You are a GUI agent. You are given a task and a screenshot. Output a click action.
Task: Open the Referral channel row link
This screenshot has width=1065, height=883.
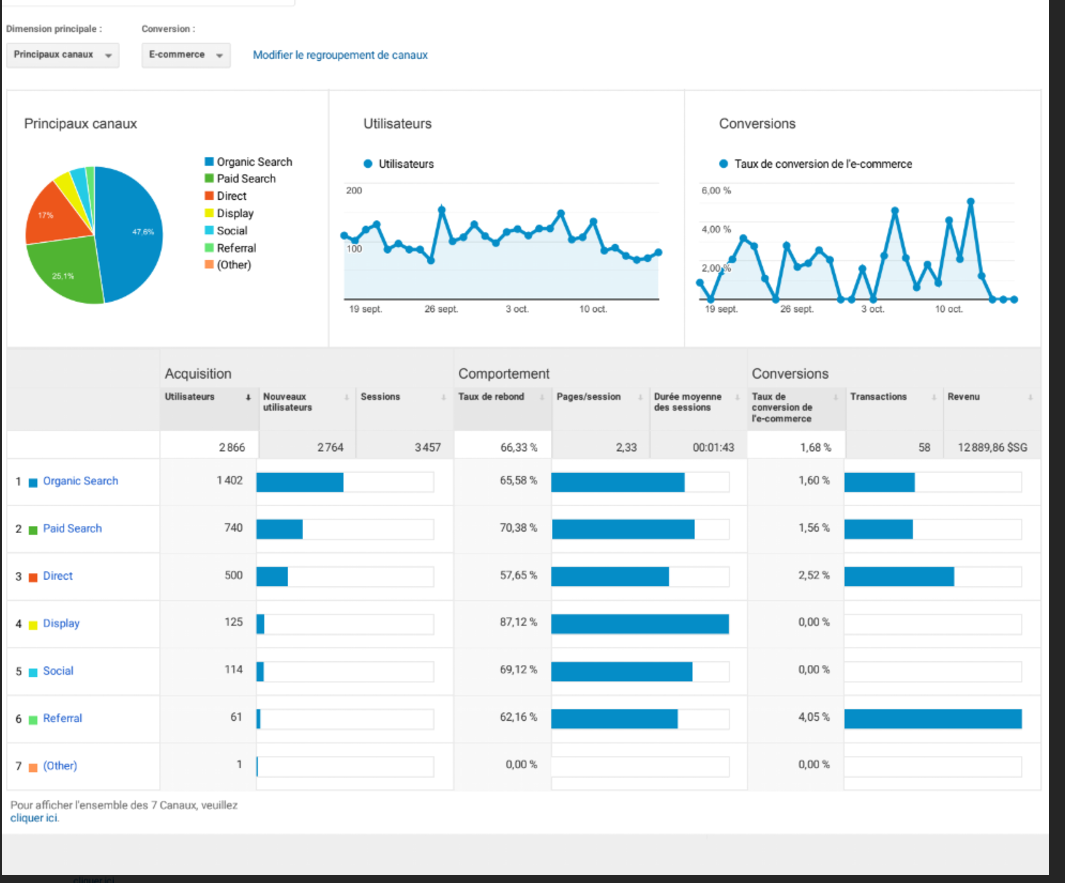[62, 718]
